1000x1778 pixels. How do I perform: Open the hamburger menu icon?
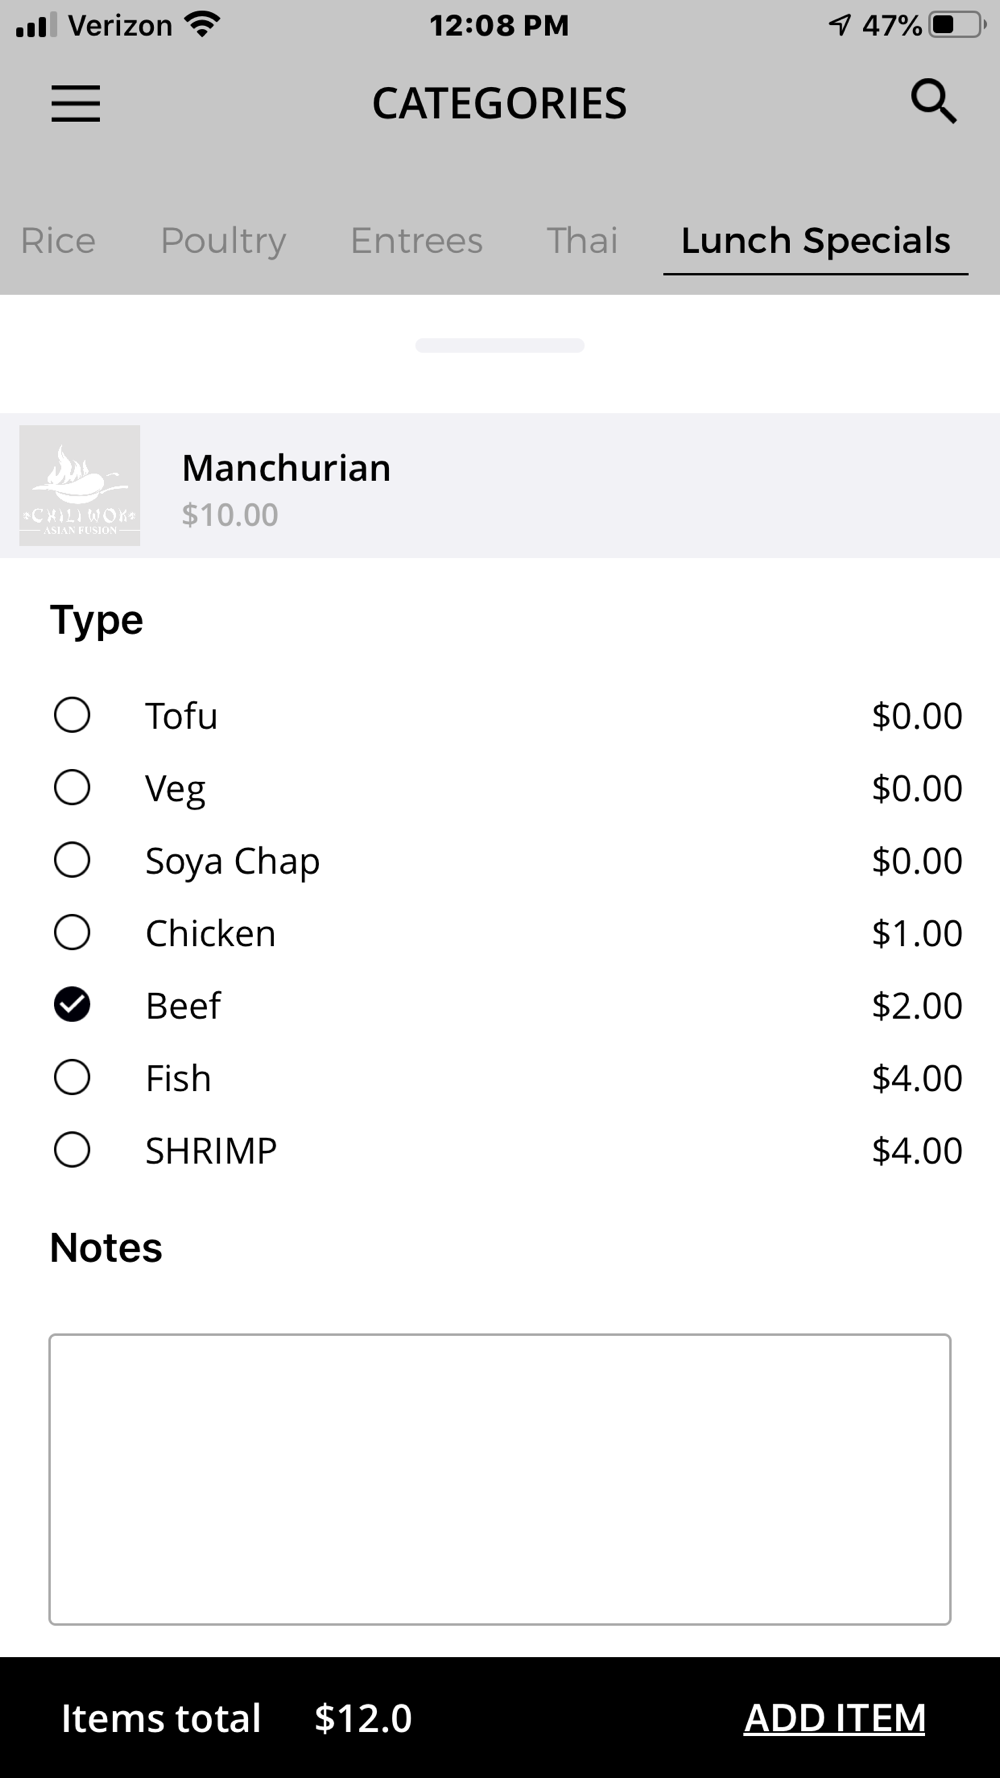(x=76, y=103)
